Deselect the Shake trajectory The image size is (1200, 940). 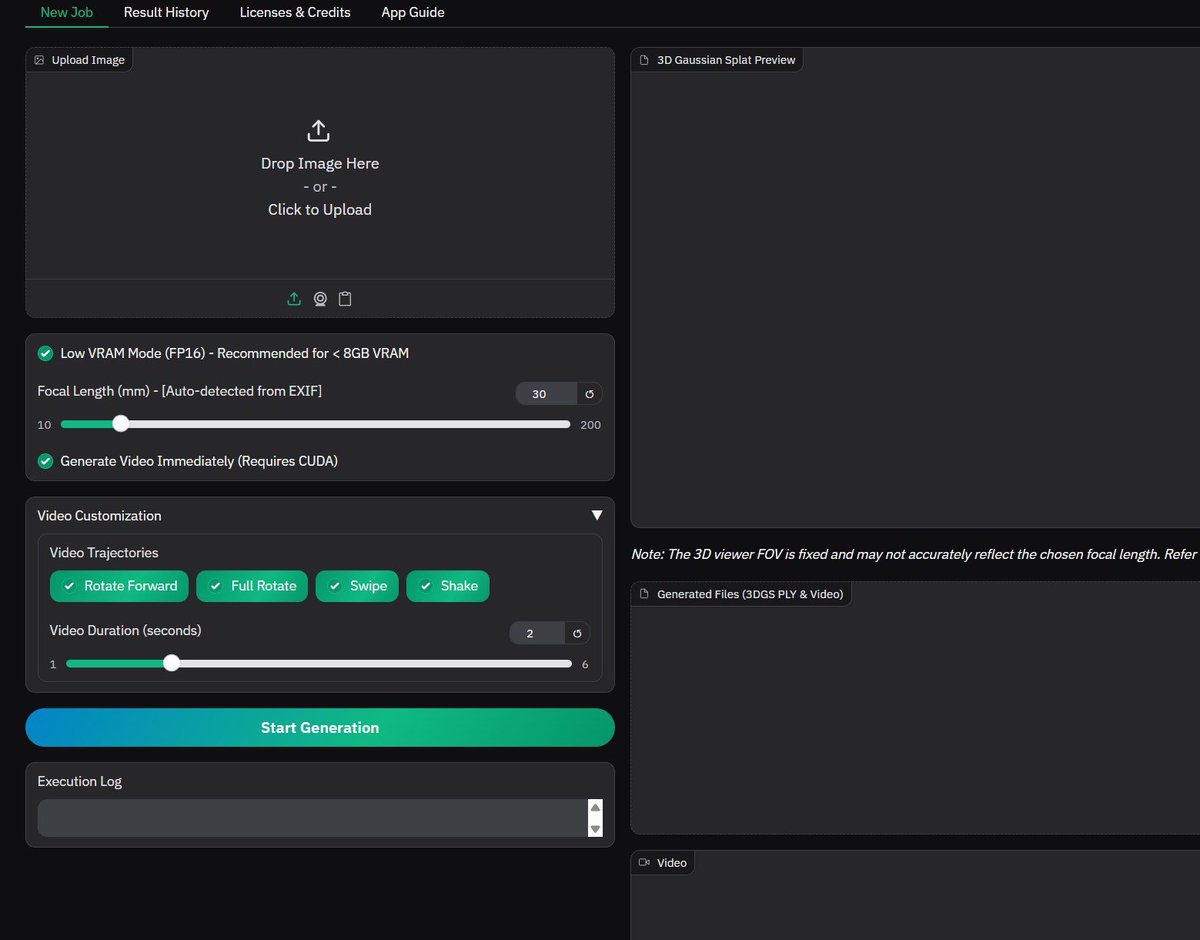click(x=448, y=586)
